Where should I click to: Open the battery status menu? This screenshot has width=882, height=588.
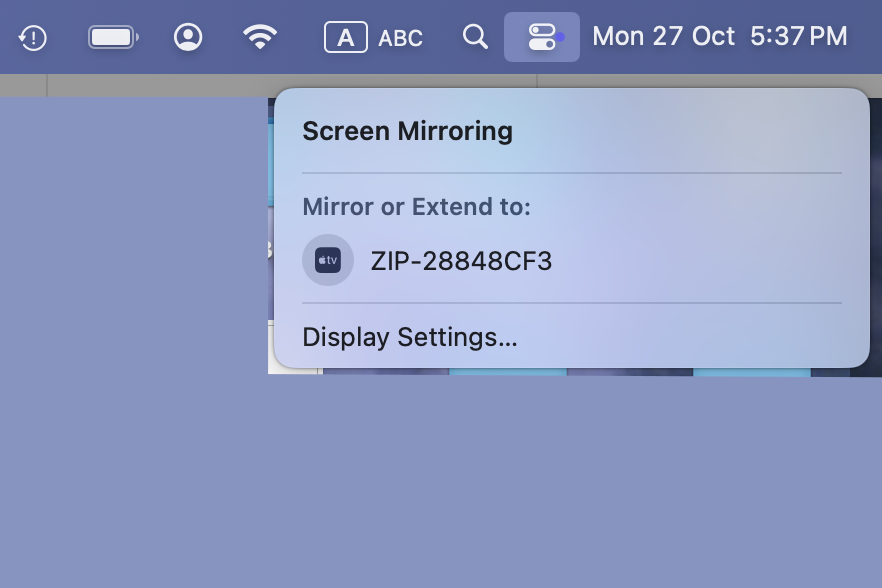pyautogui.click(x=113, y=38)
